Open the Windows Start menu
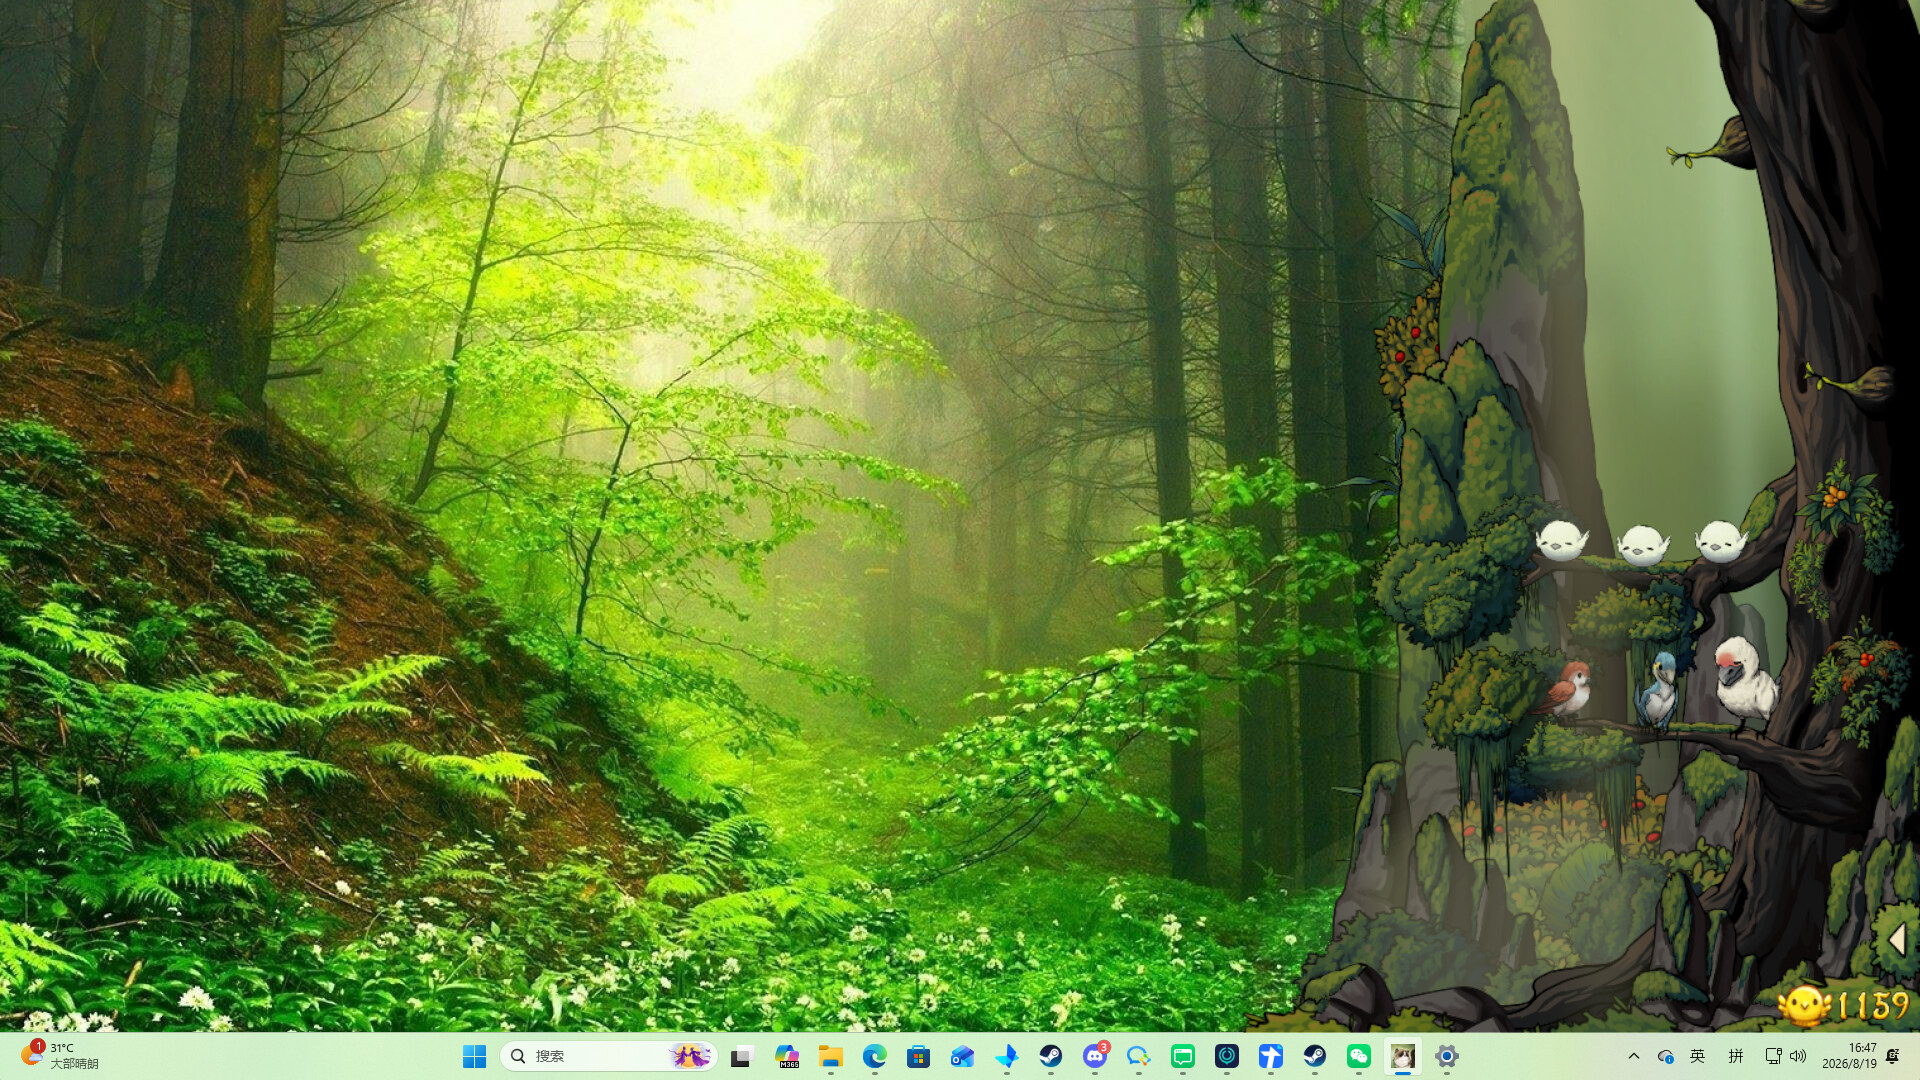 (474, 1056)
